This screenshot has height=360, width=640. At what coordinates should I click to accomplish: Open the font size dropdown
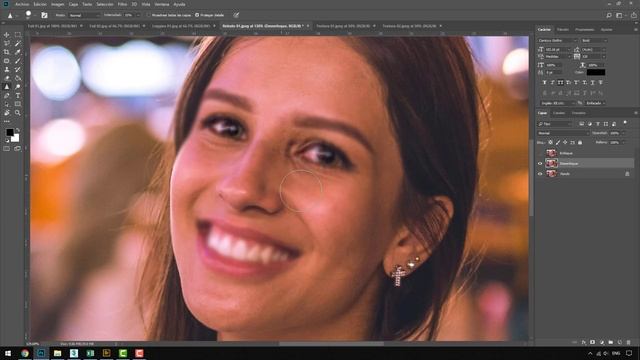pos(558,49)
